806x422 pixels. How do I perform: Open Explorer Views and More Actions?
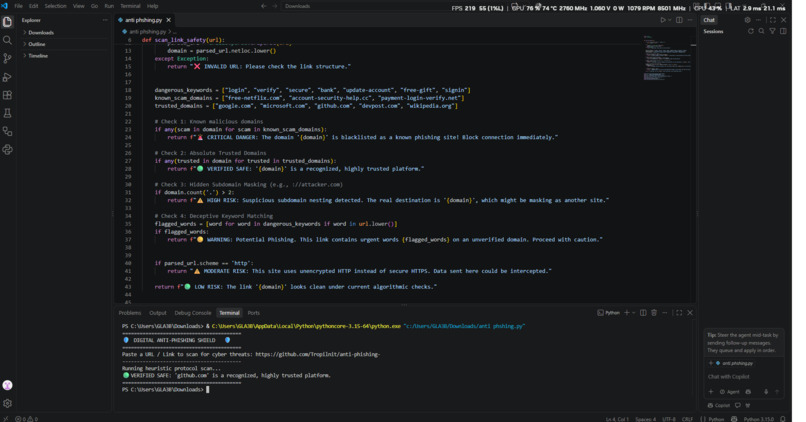pyautogui.click(x=105, y=20)
